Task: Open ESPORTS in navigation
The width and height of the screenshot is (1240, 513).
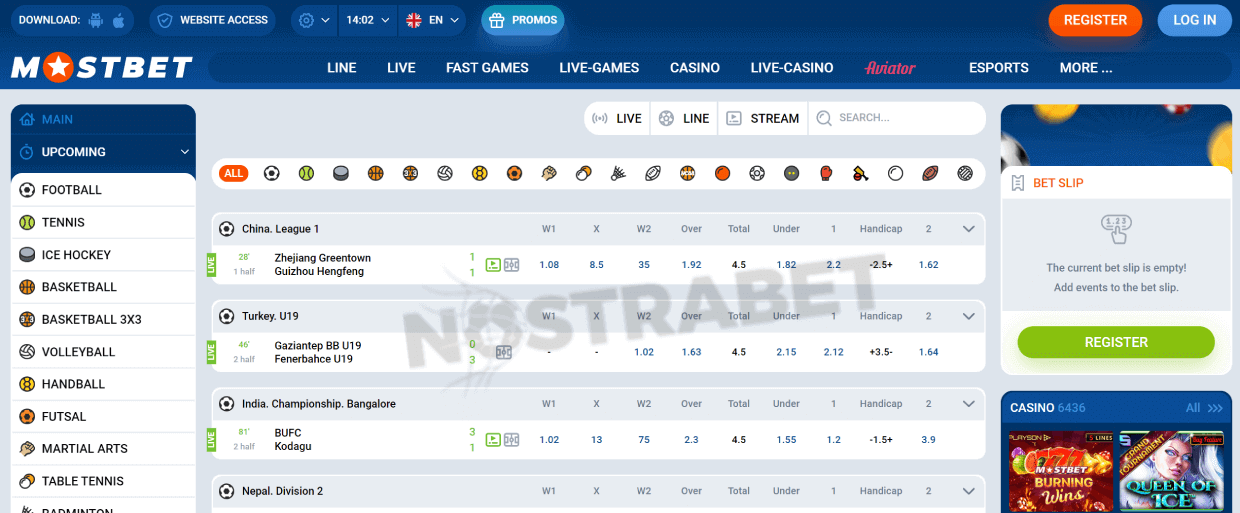Action: pos(999,68)
